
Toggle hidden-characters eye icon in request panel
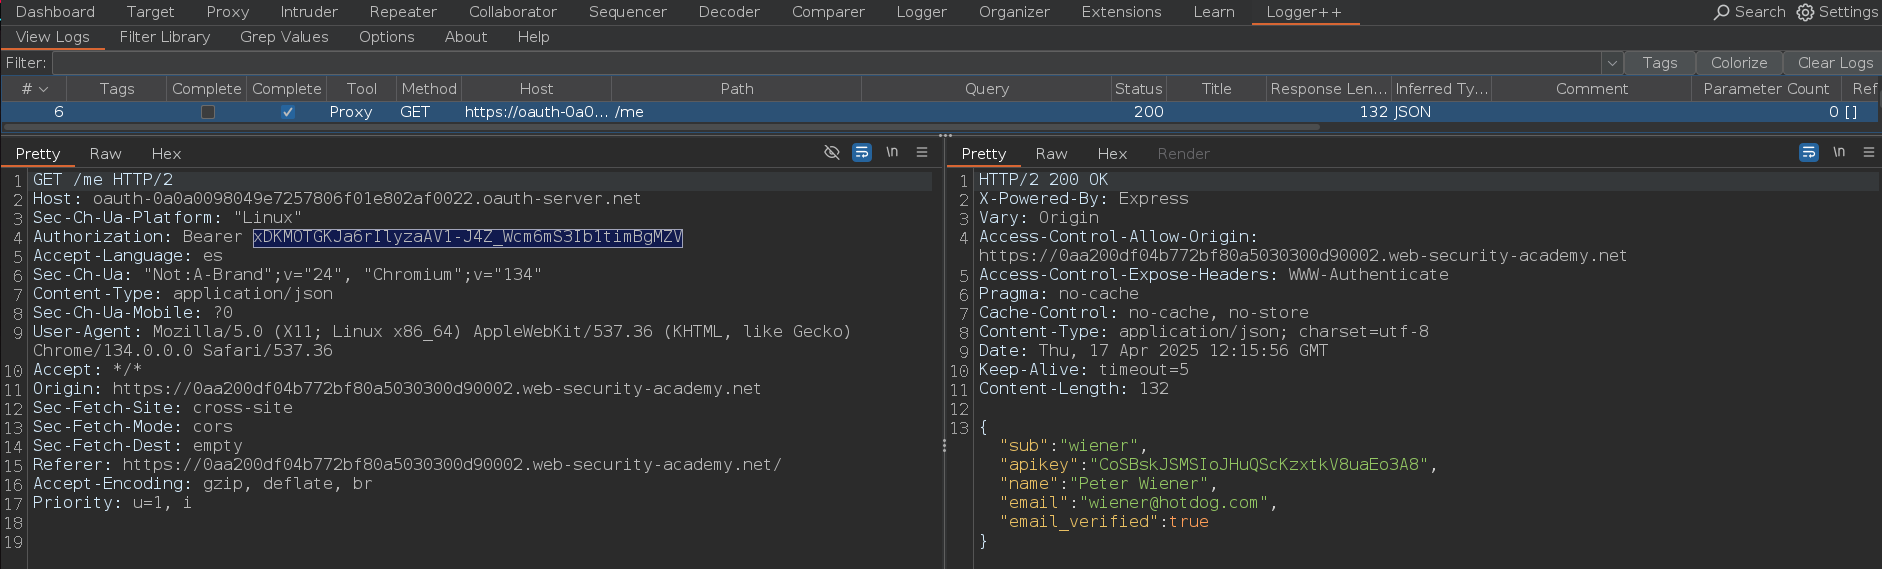pyautogui.click(x=831, y=153)
